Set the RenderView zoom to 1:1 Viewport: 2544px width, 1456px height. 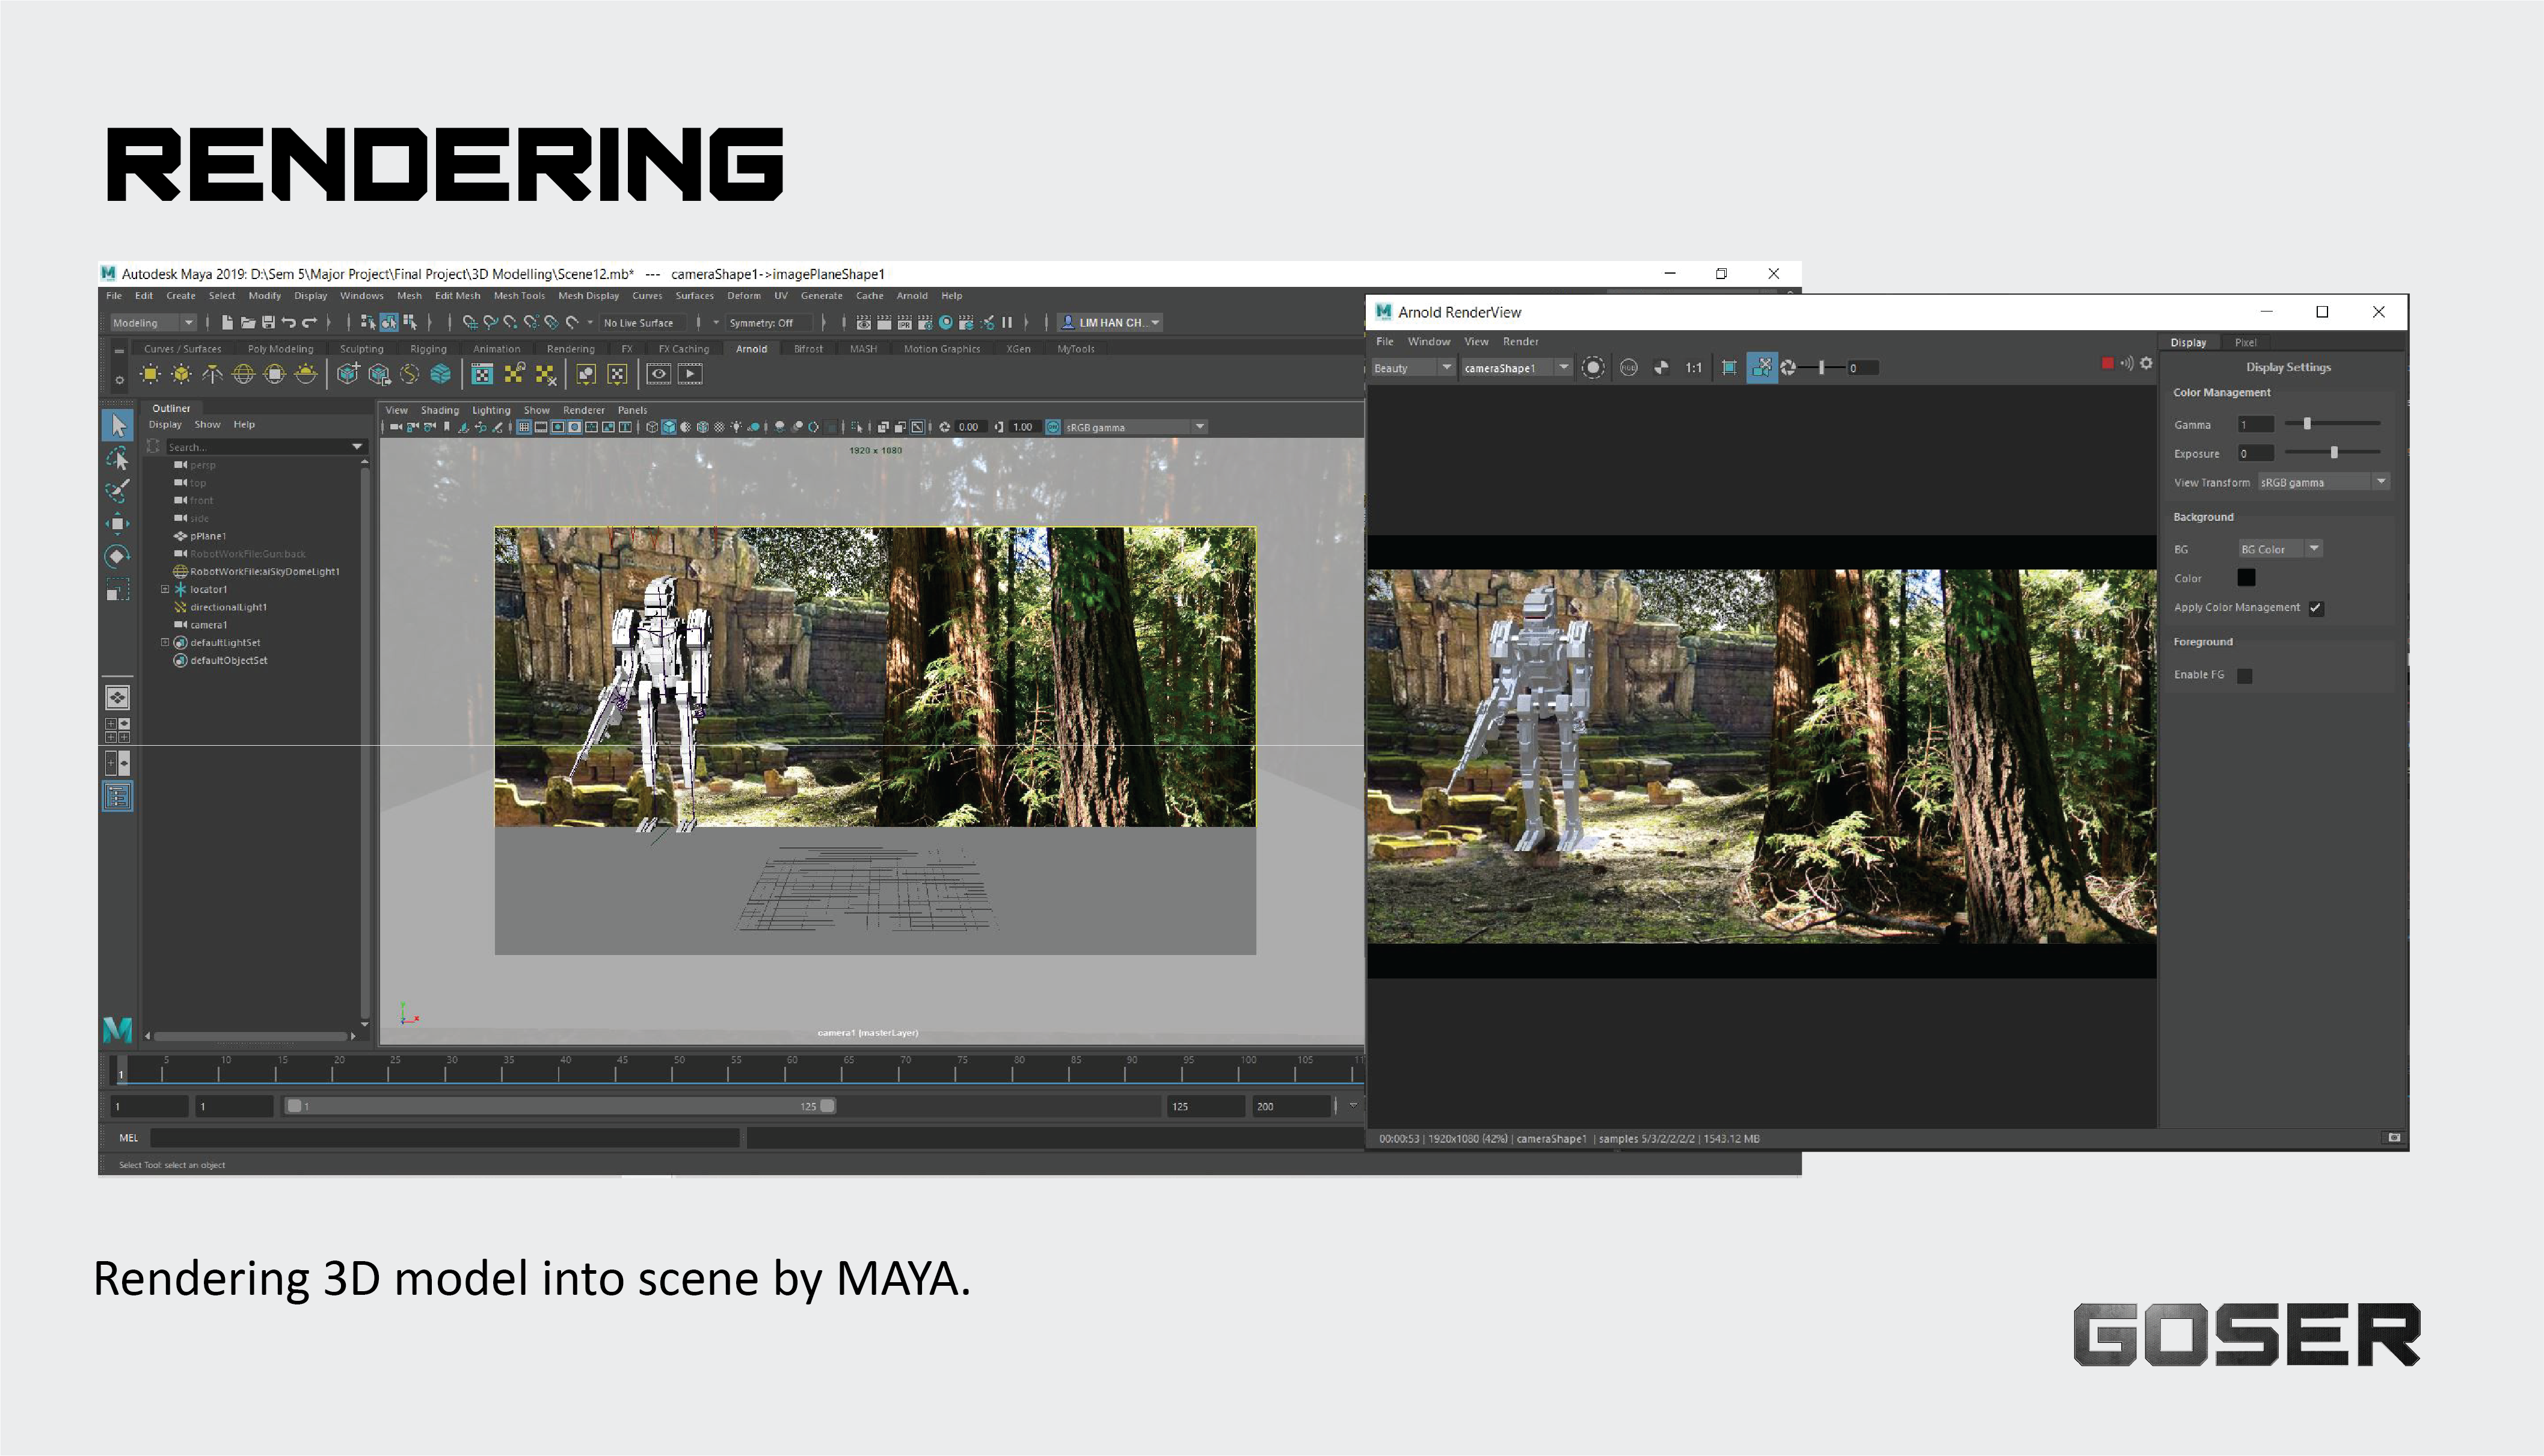click(1693, 368)
